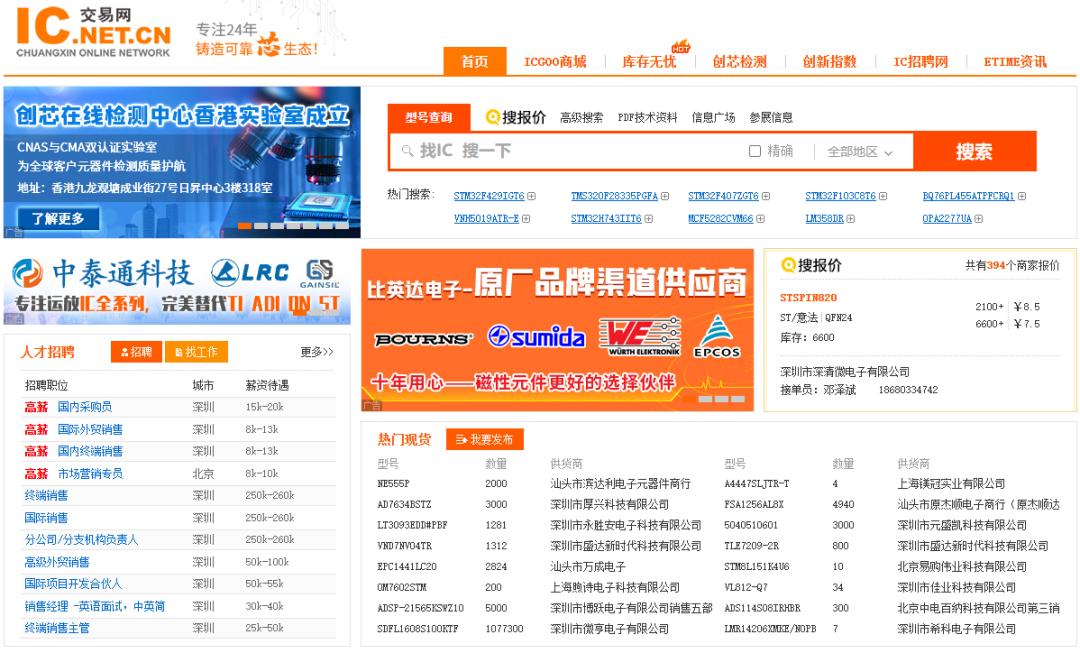
Task: Open the ETIME资讯 nav item
Action: pos(1015,62)
